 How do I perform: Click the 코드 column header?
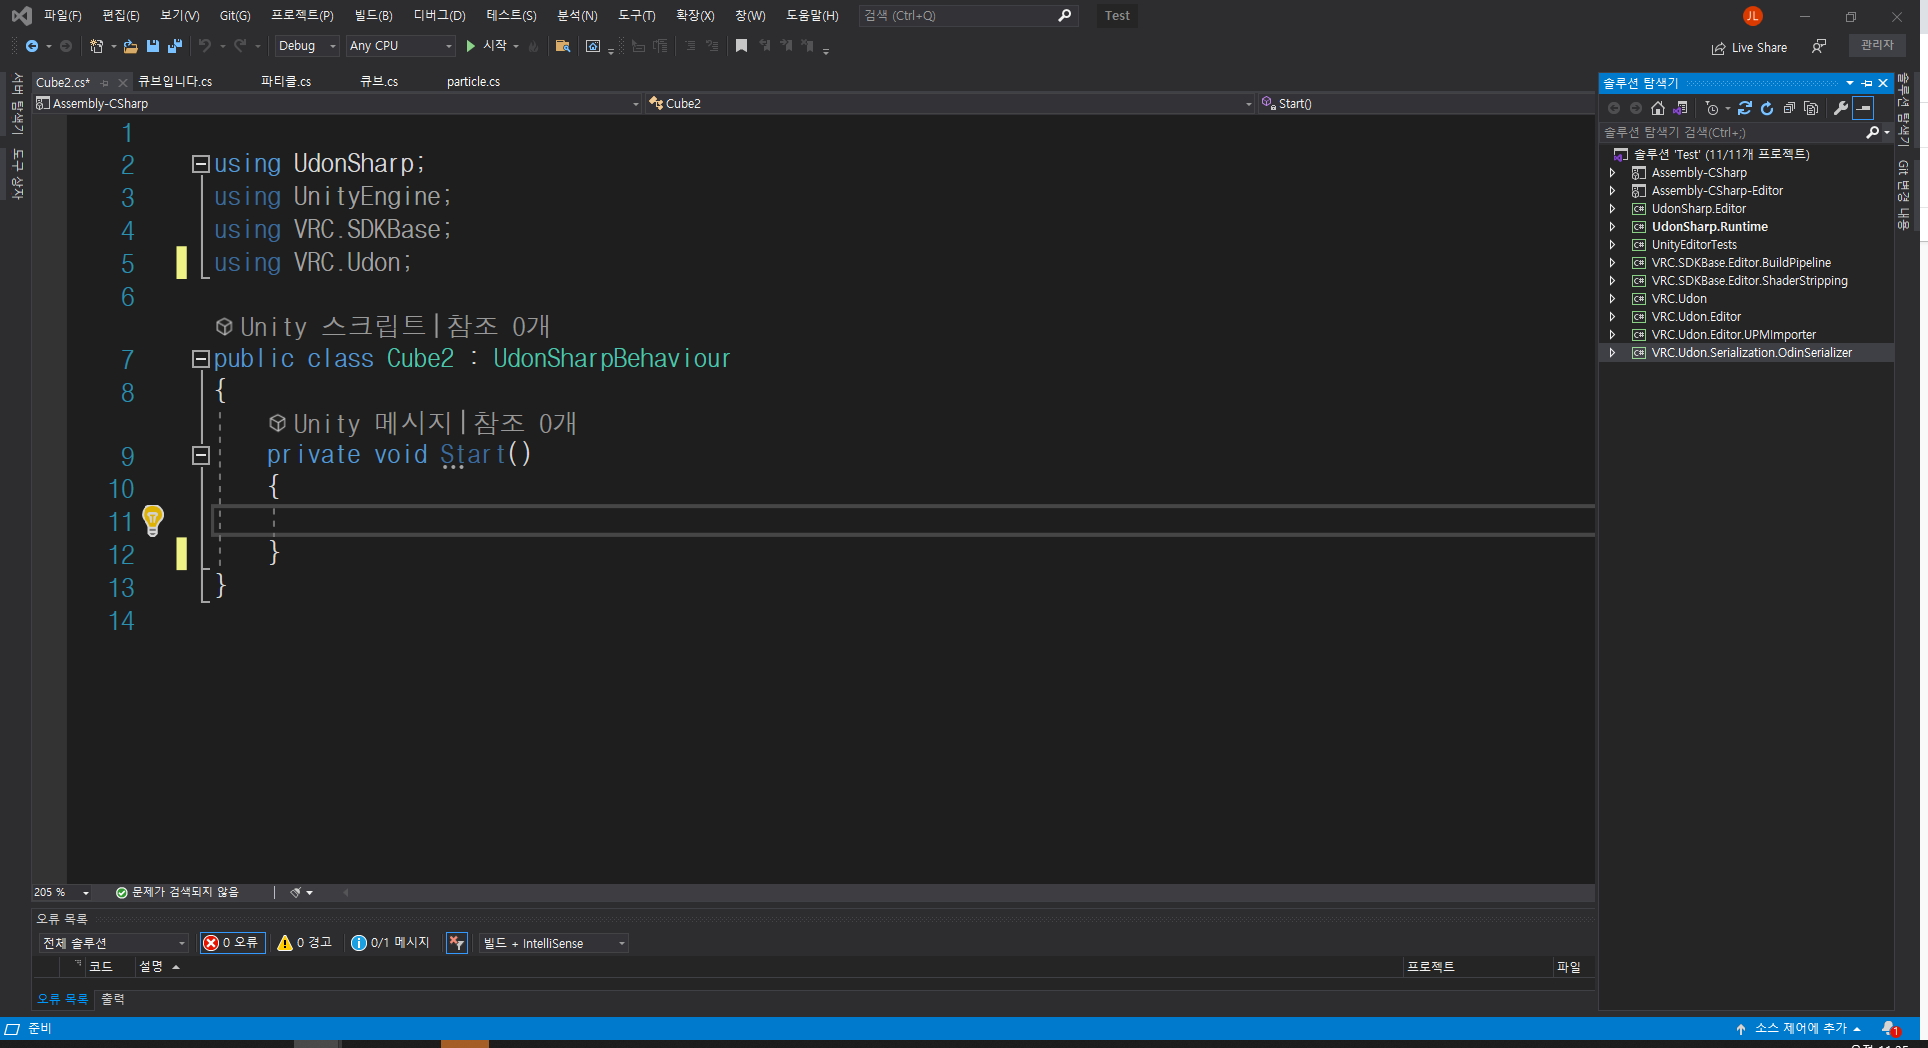point(101,967)
